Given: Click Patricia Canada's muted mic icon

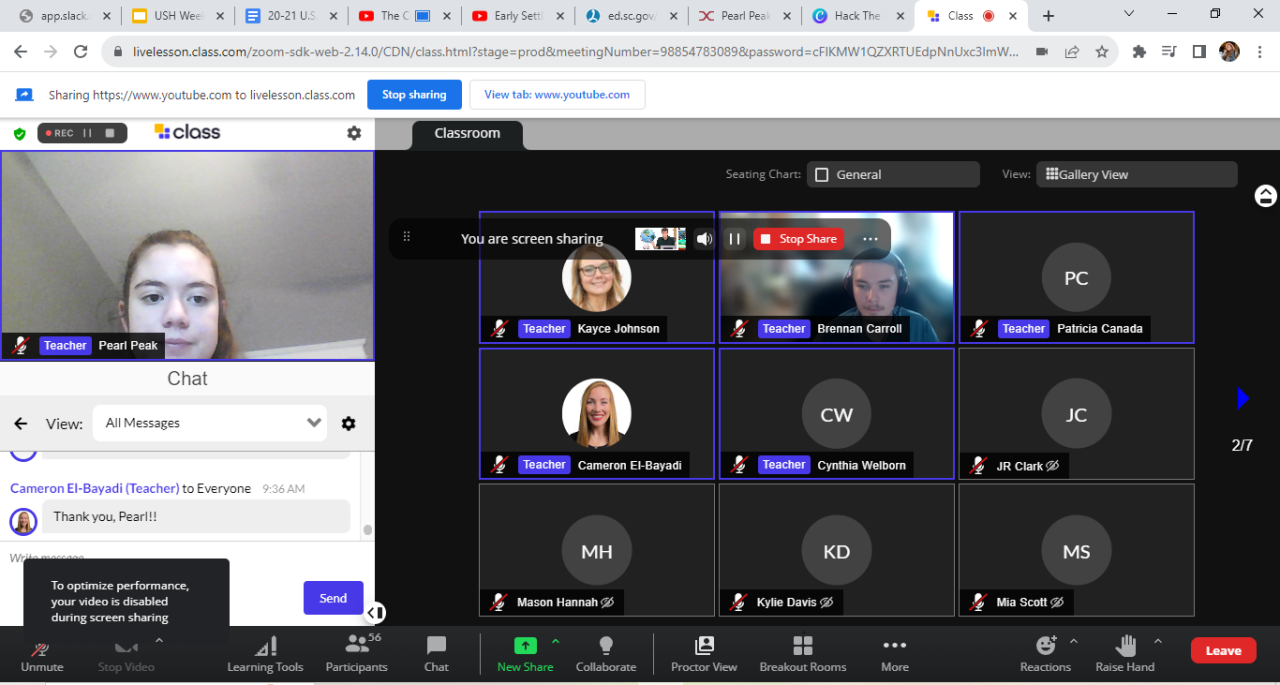Looking at the screenshot, I should pyautogui.click(x=978, y=328).
